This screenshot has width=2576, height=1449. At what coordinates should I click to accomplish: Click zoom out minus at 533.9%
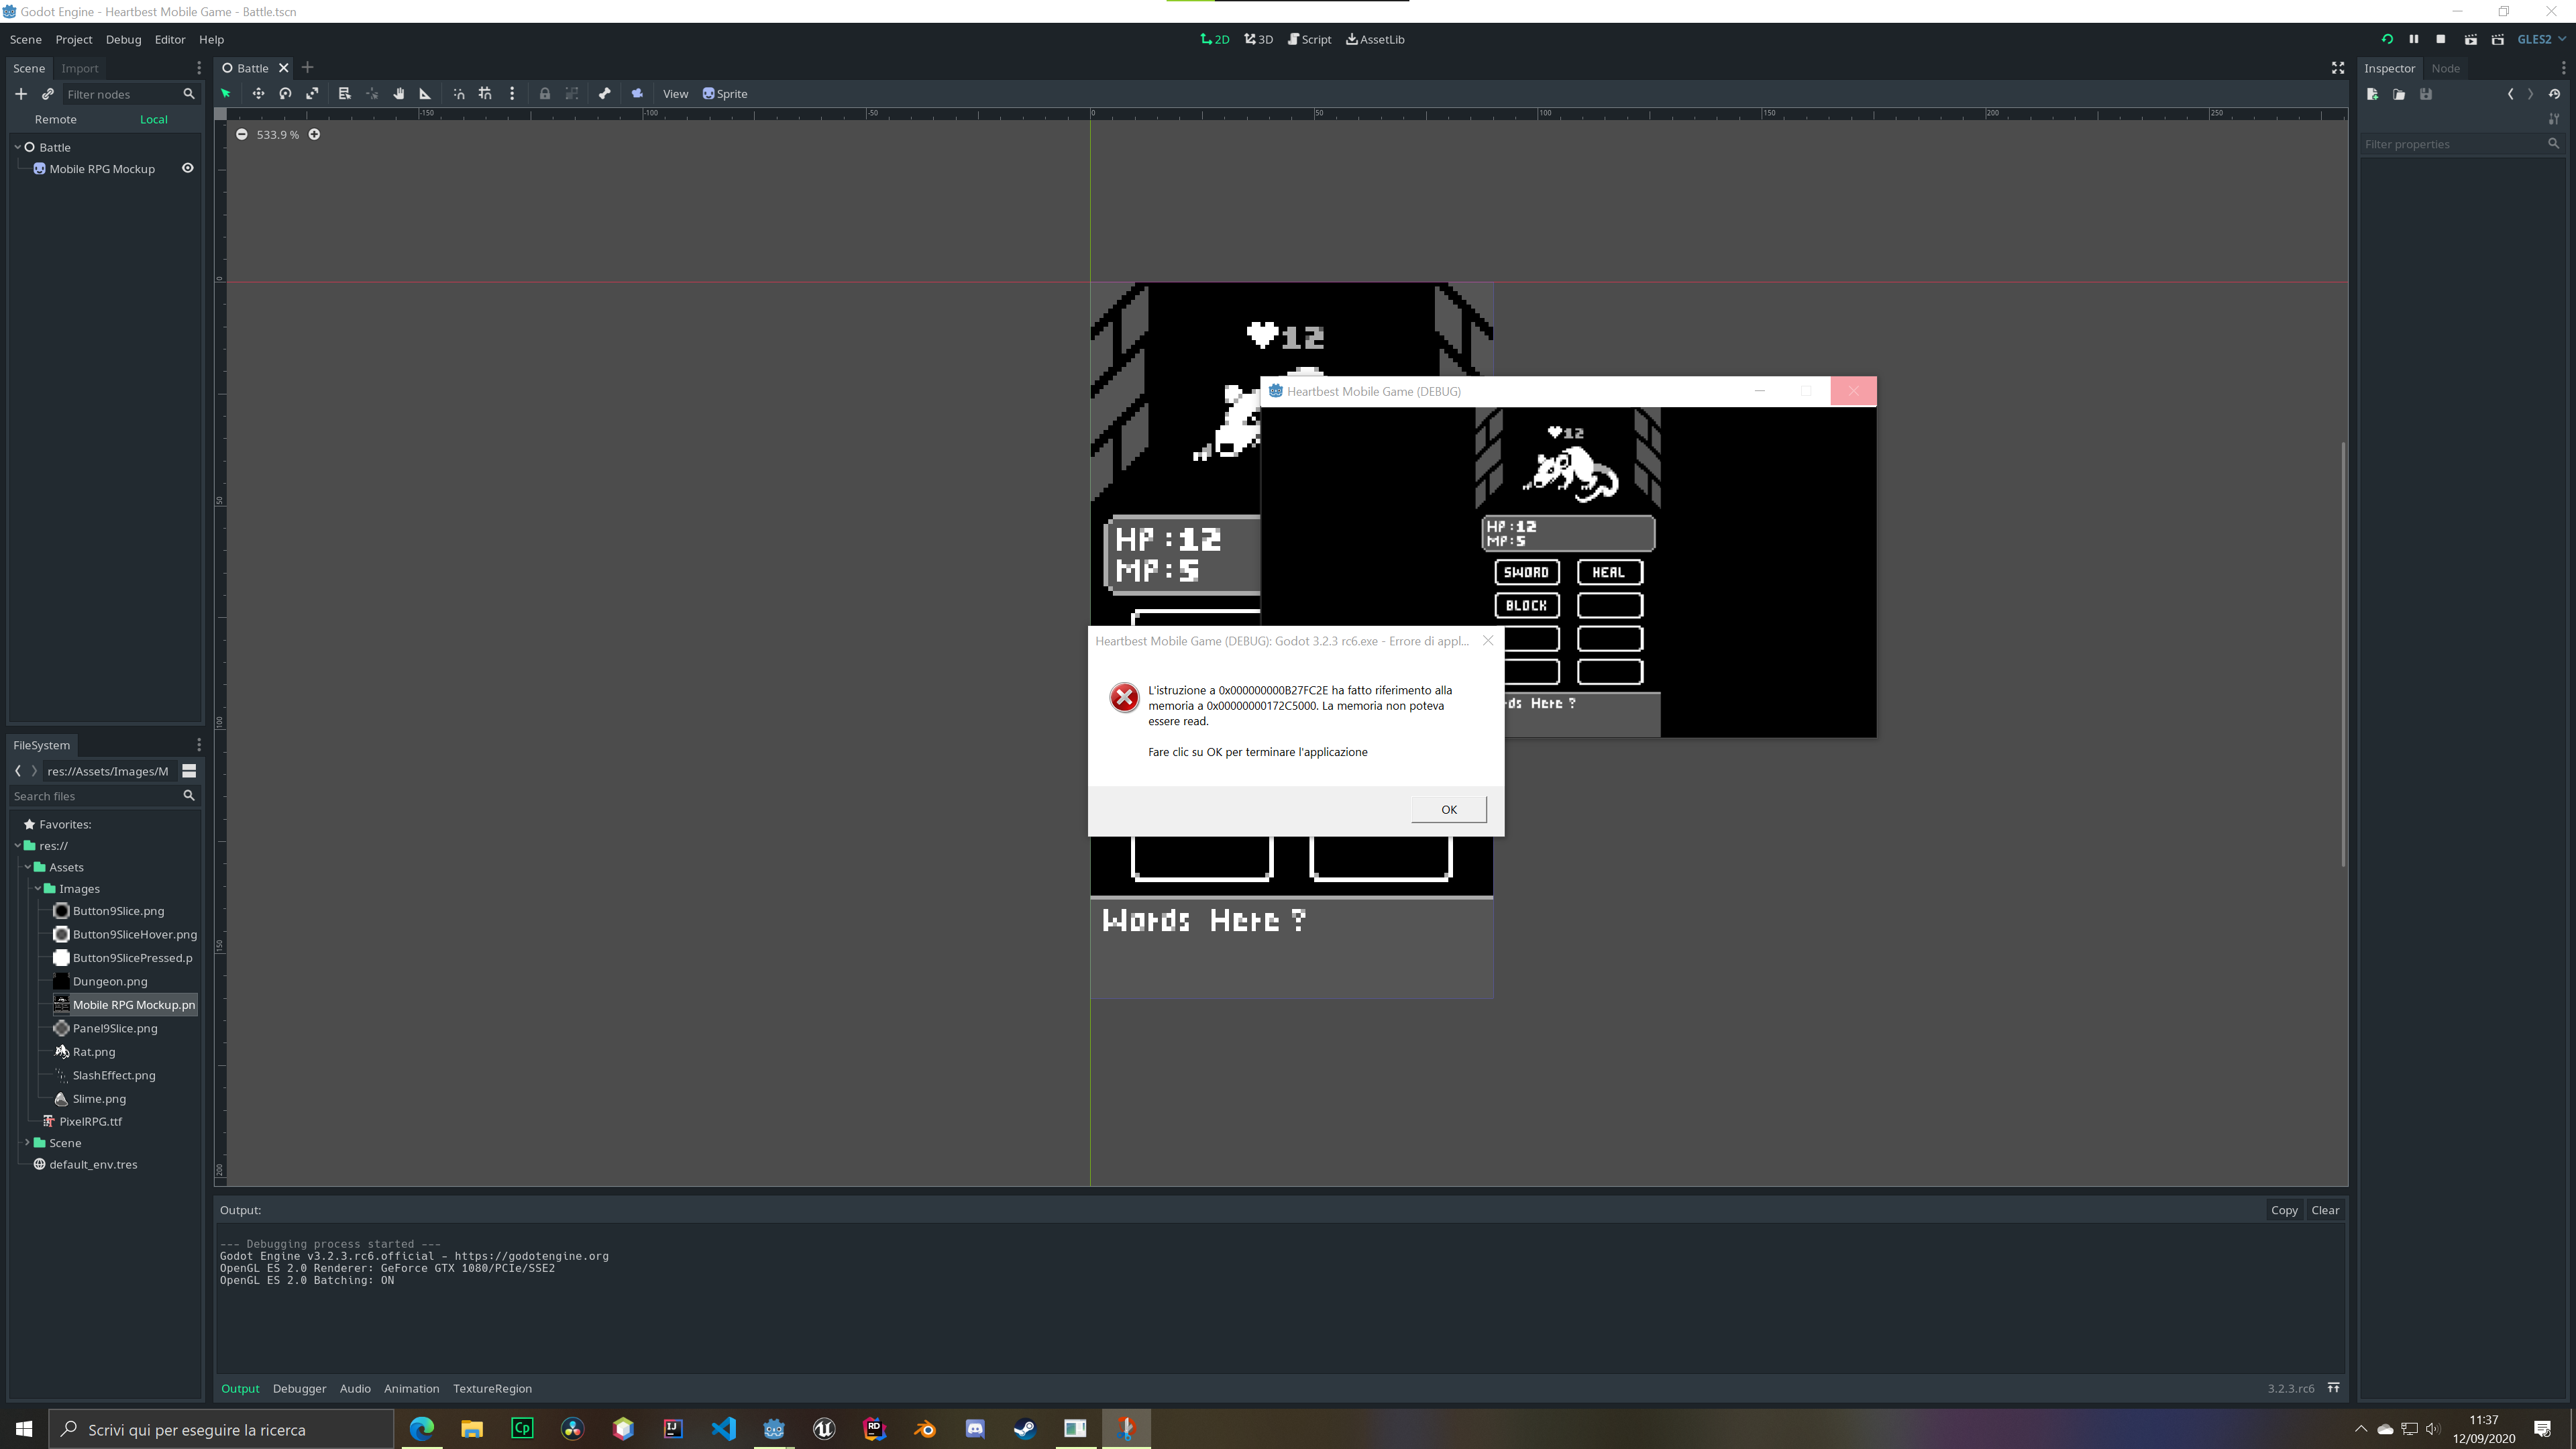[x=242, y=134]
